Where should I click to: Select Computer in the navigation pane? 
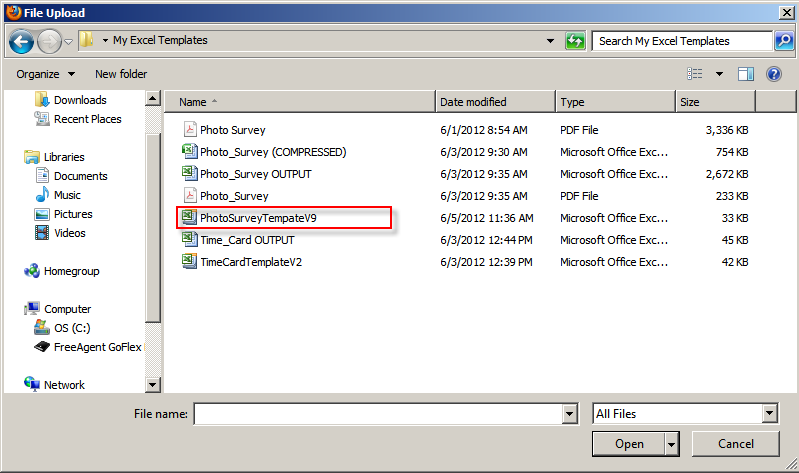(x=57, y=309)
